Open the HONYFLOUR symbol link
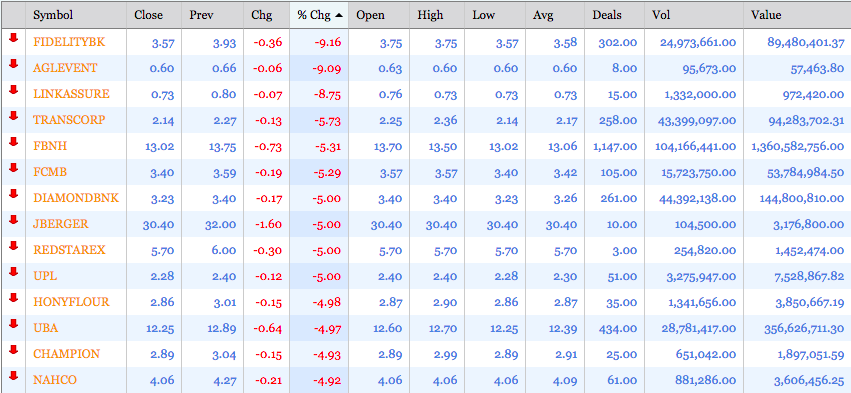851x393 pixels. click(x=71, y=302)
